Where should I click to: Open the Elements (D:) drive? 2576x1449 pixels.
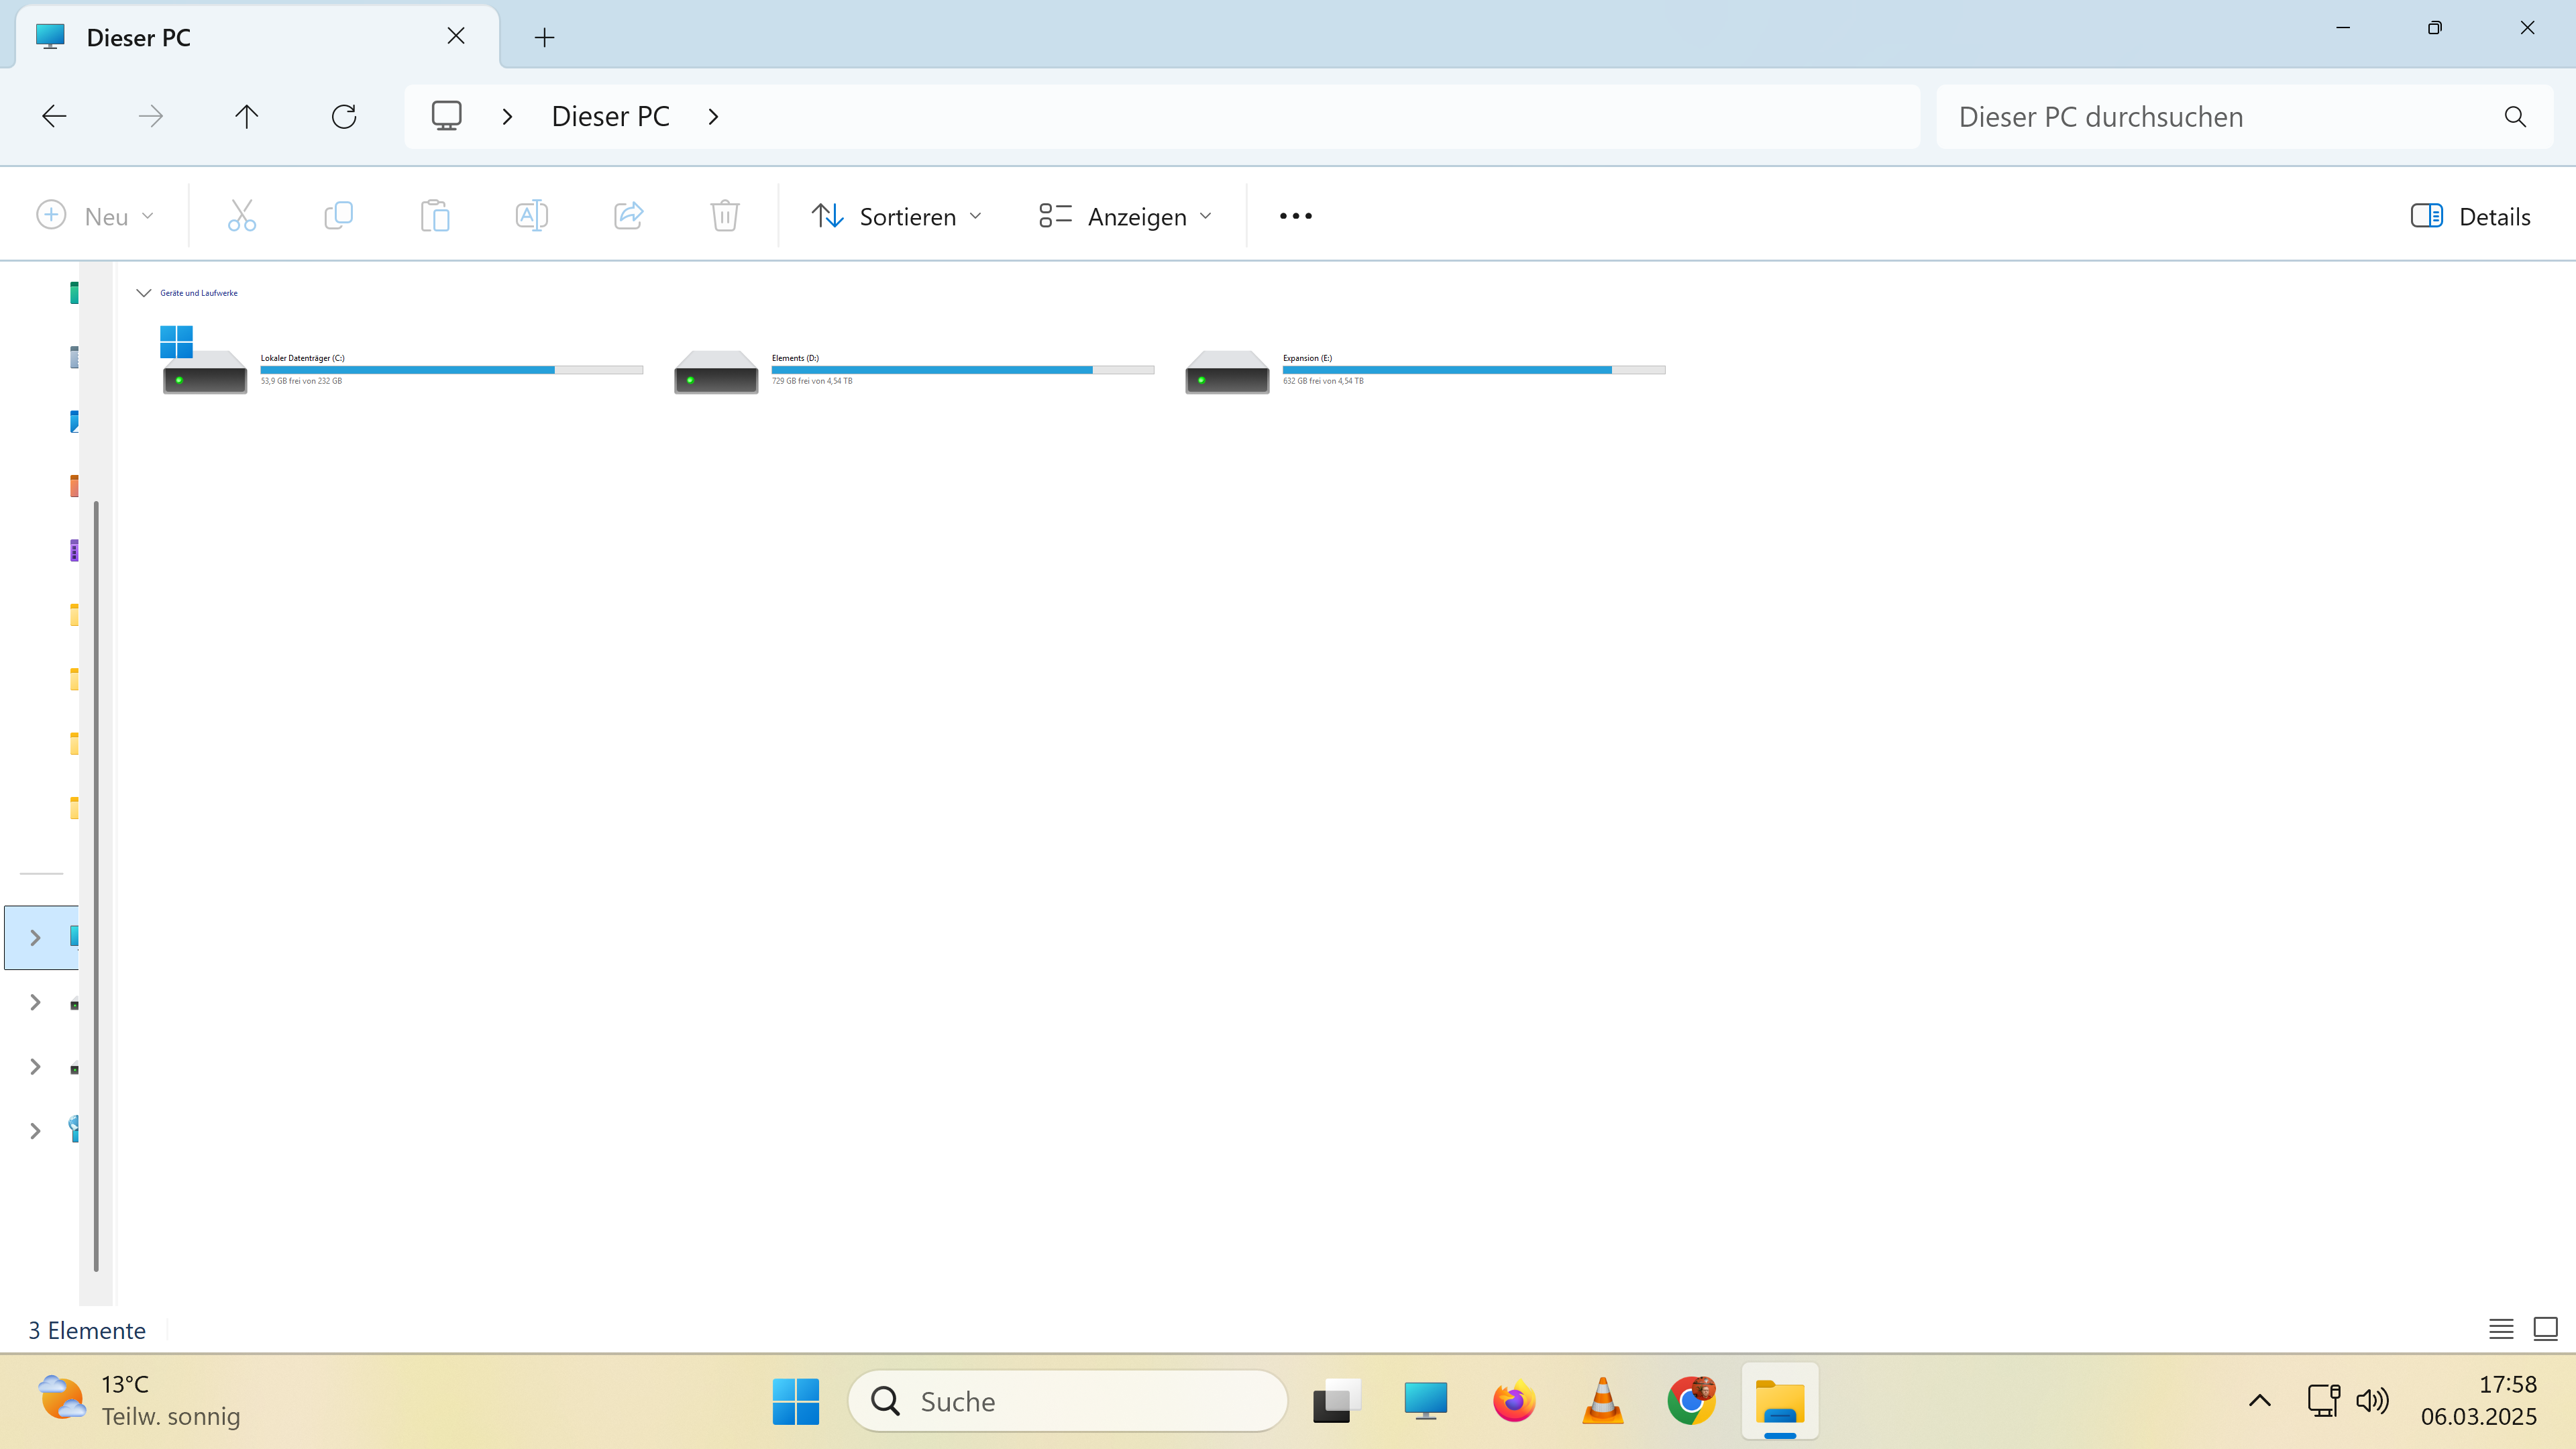(x=716, y=371)
